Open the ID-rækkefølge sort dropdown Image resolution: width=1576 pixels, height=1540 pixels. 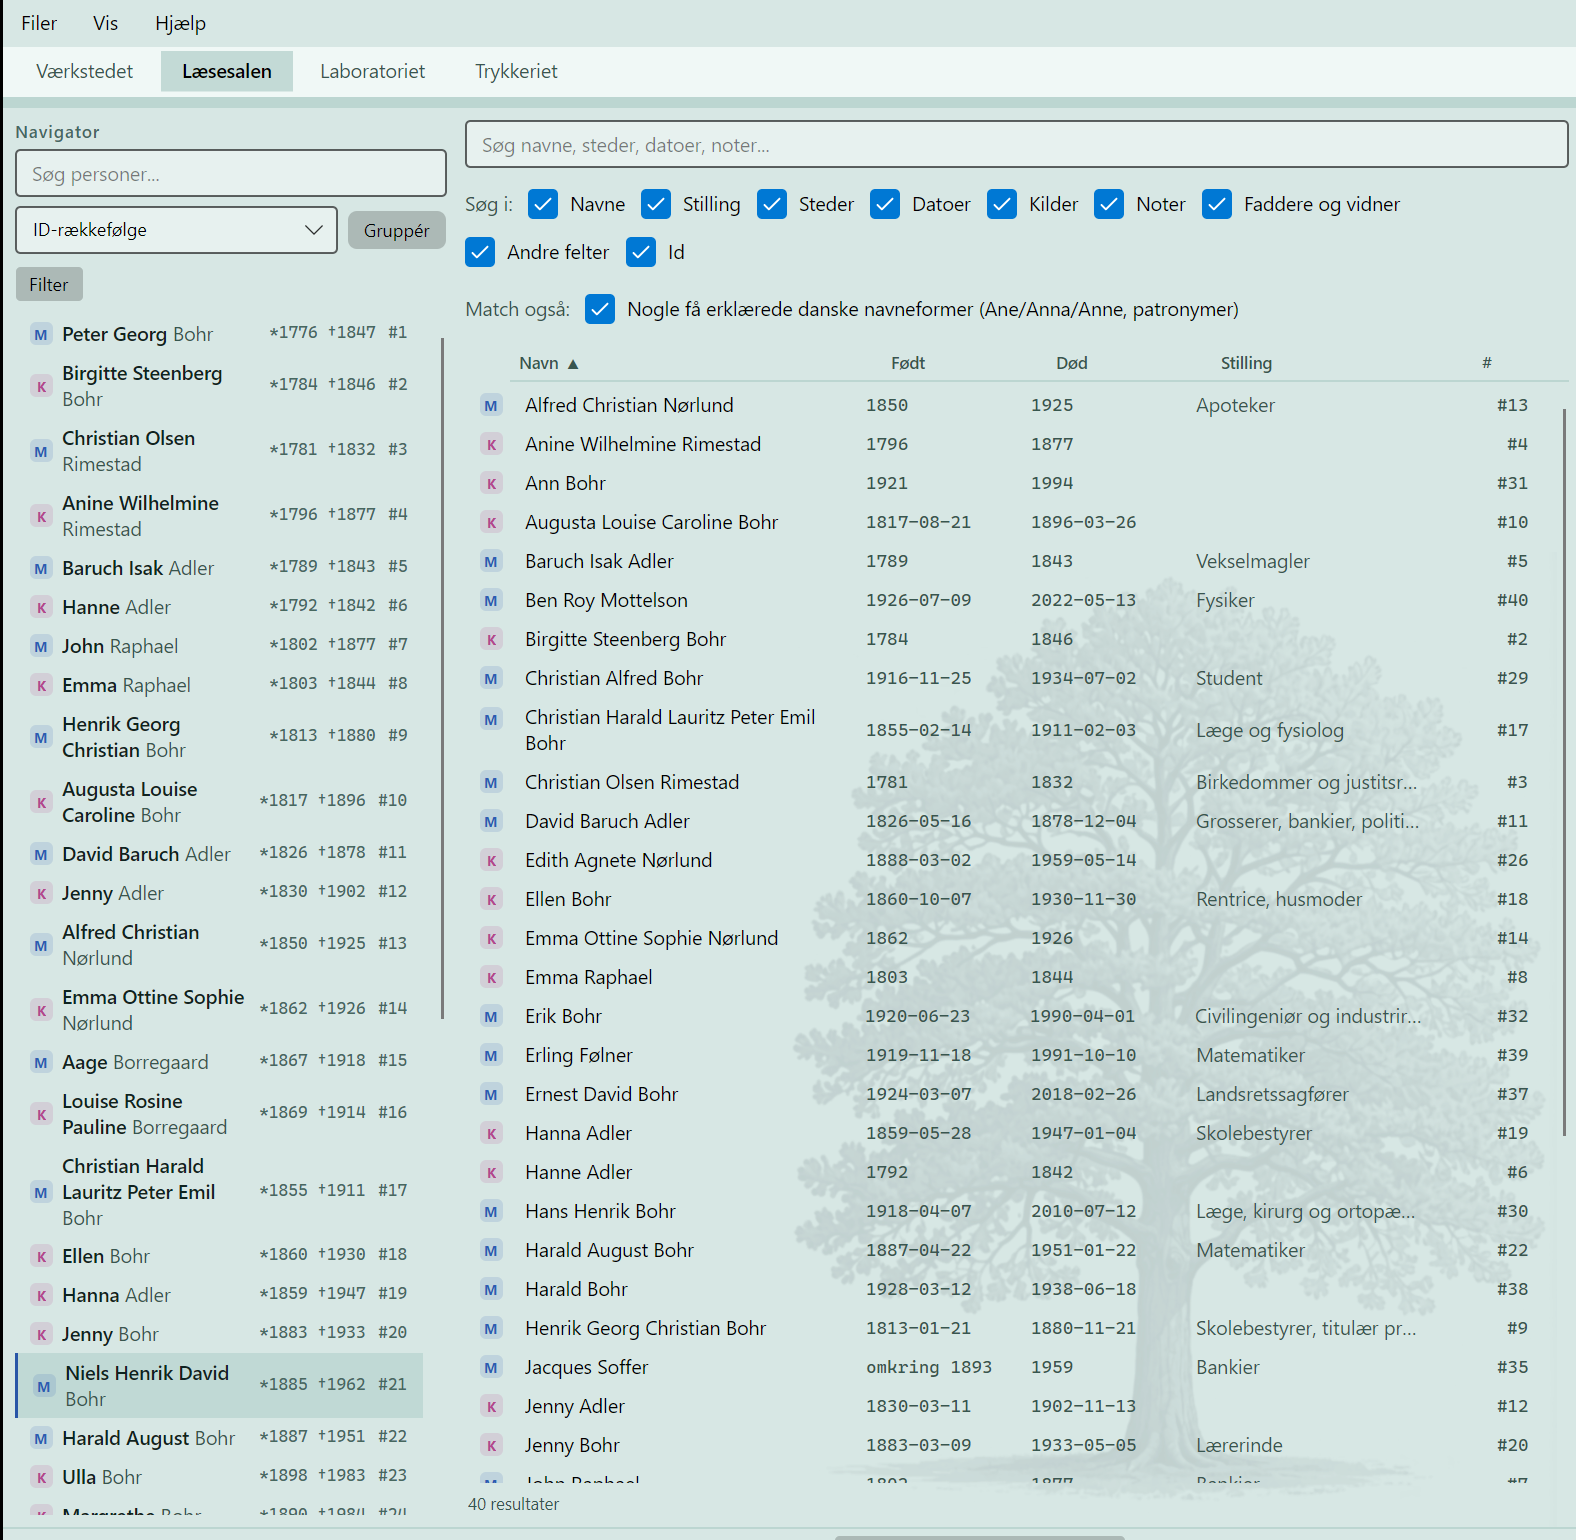[177, 230]
